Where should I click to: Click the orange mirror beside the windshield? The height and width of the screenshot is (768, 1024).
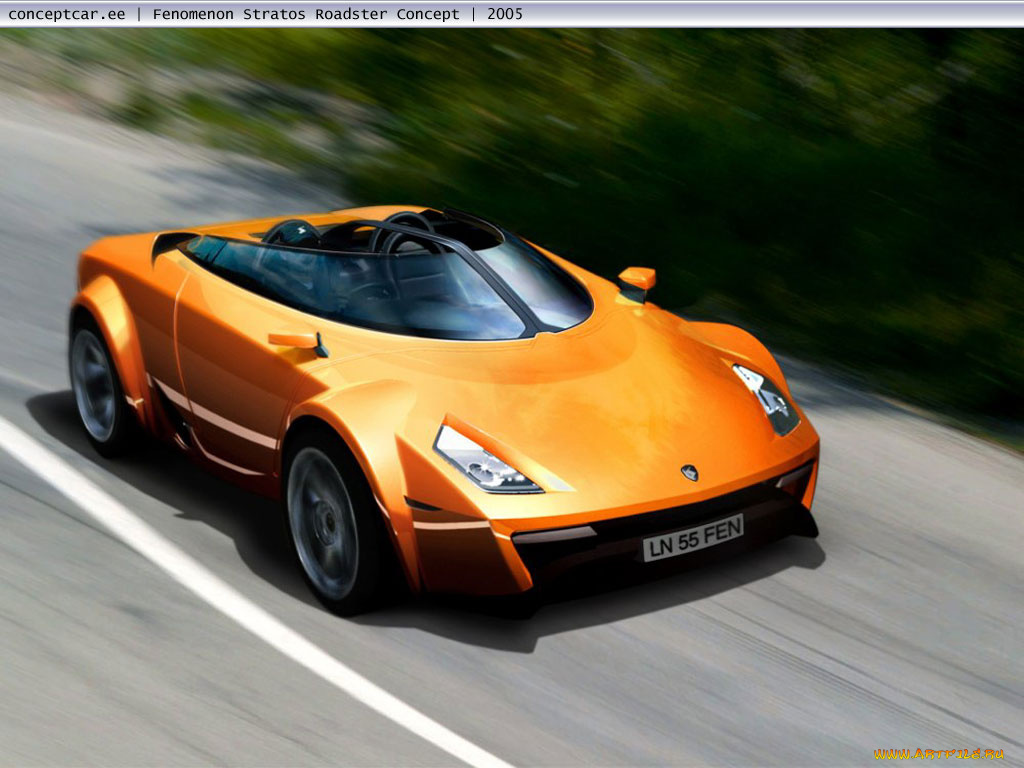coord(637,279)
